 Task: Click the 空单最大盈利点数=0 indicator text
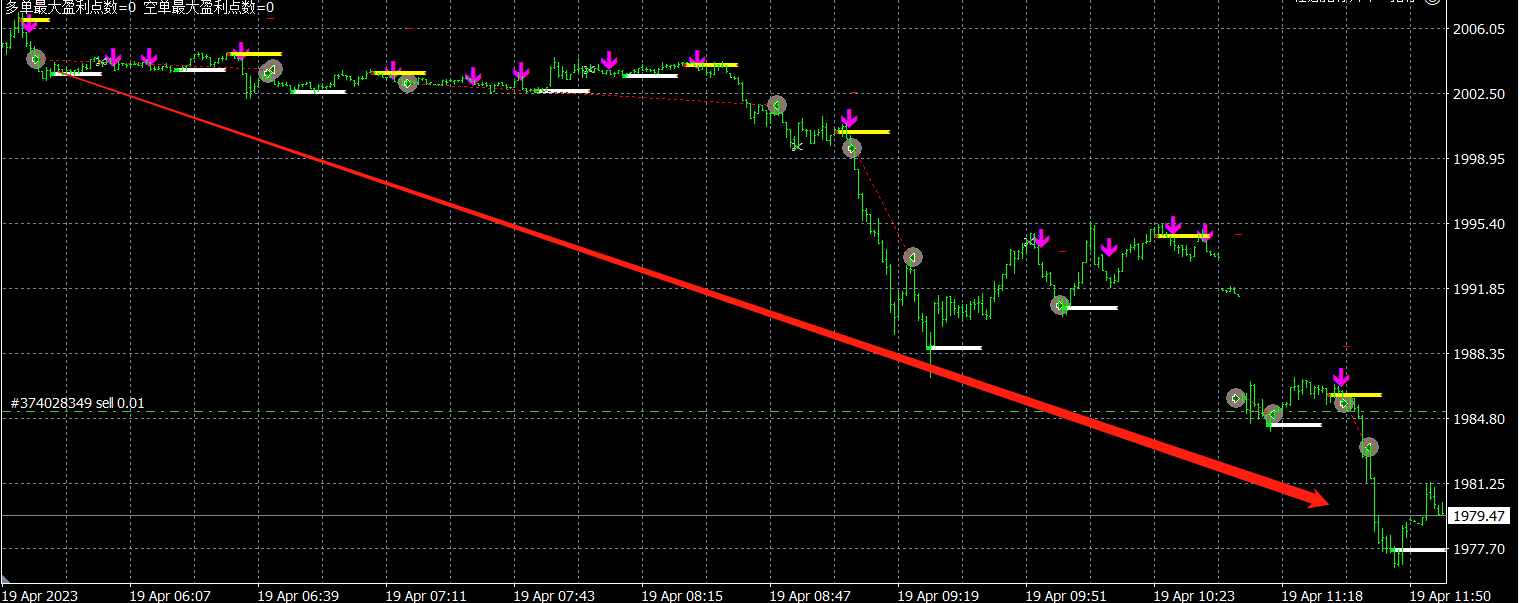[209, 8]
